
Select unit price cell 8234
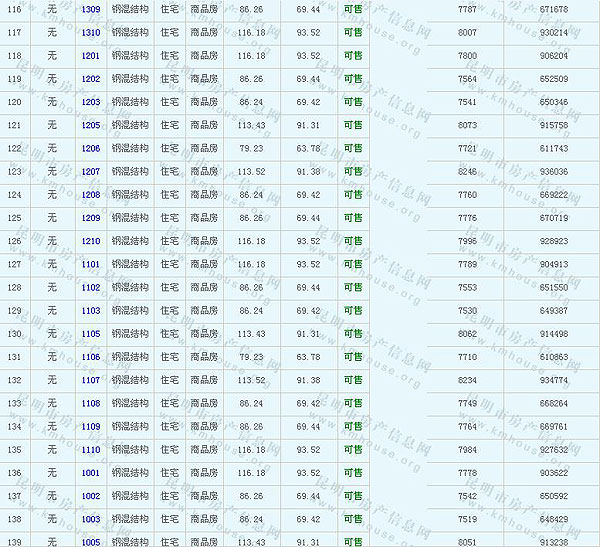click(x=467, y=380)
